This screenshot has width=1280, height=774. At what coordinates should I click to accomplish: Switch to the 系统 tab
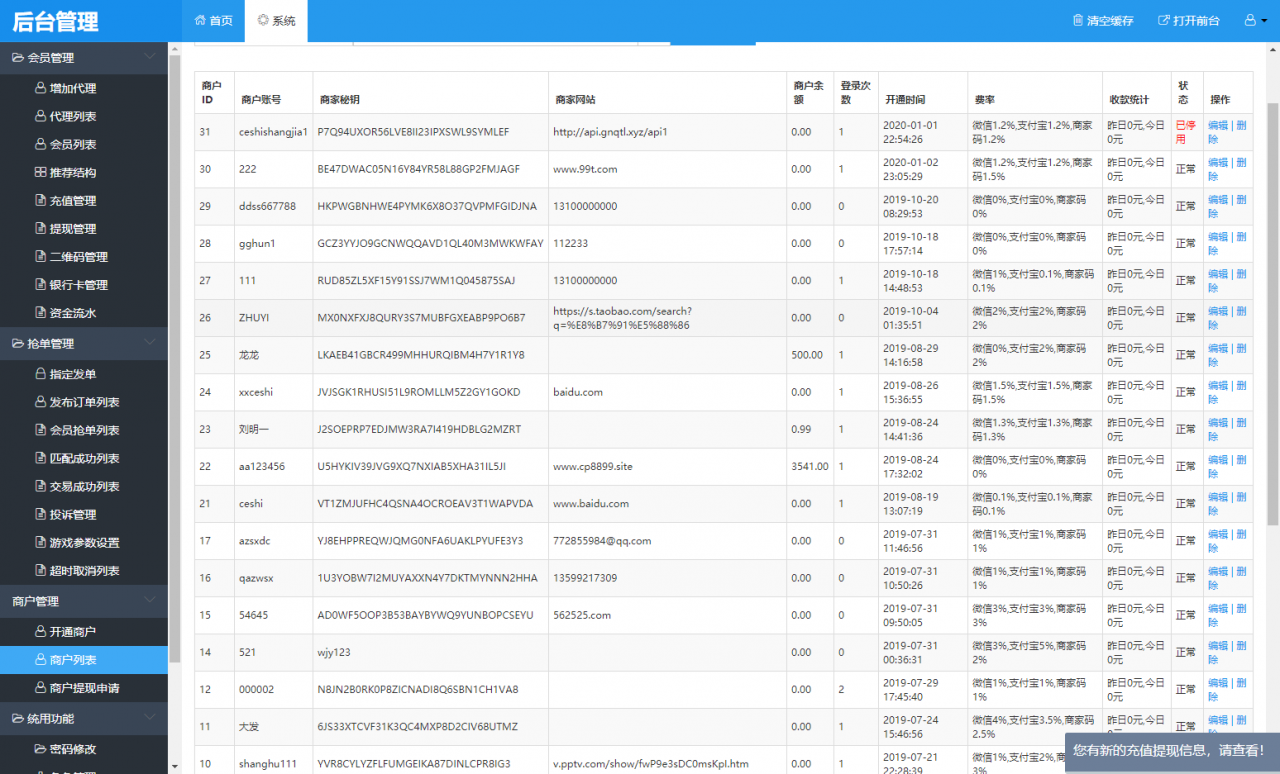[x=276, y=20]
